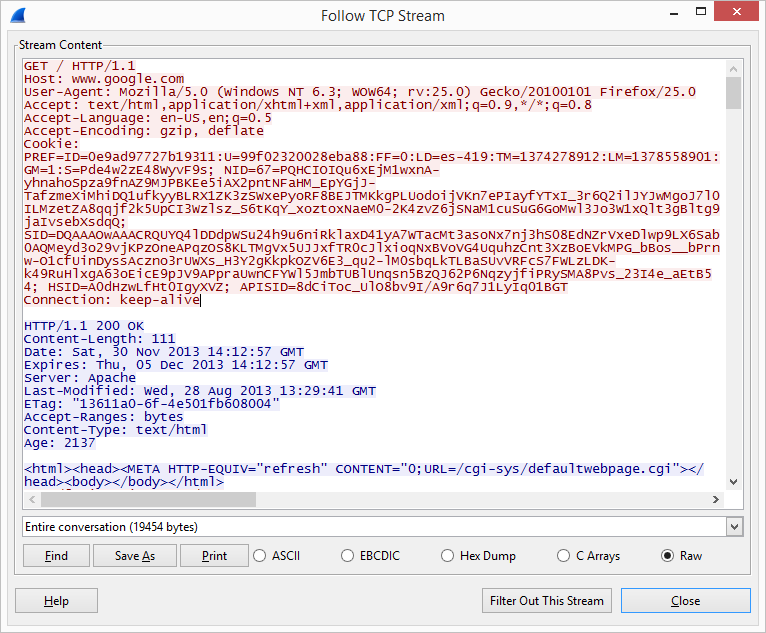The width and height of the screenshot is (766, 633).
Task: Click the Last-Modified header line
Action: [x=200, y=391]
